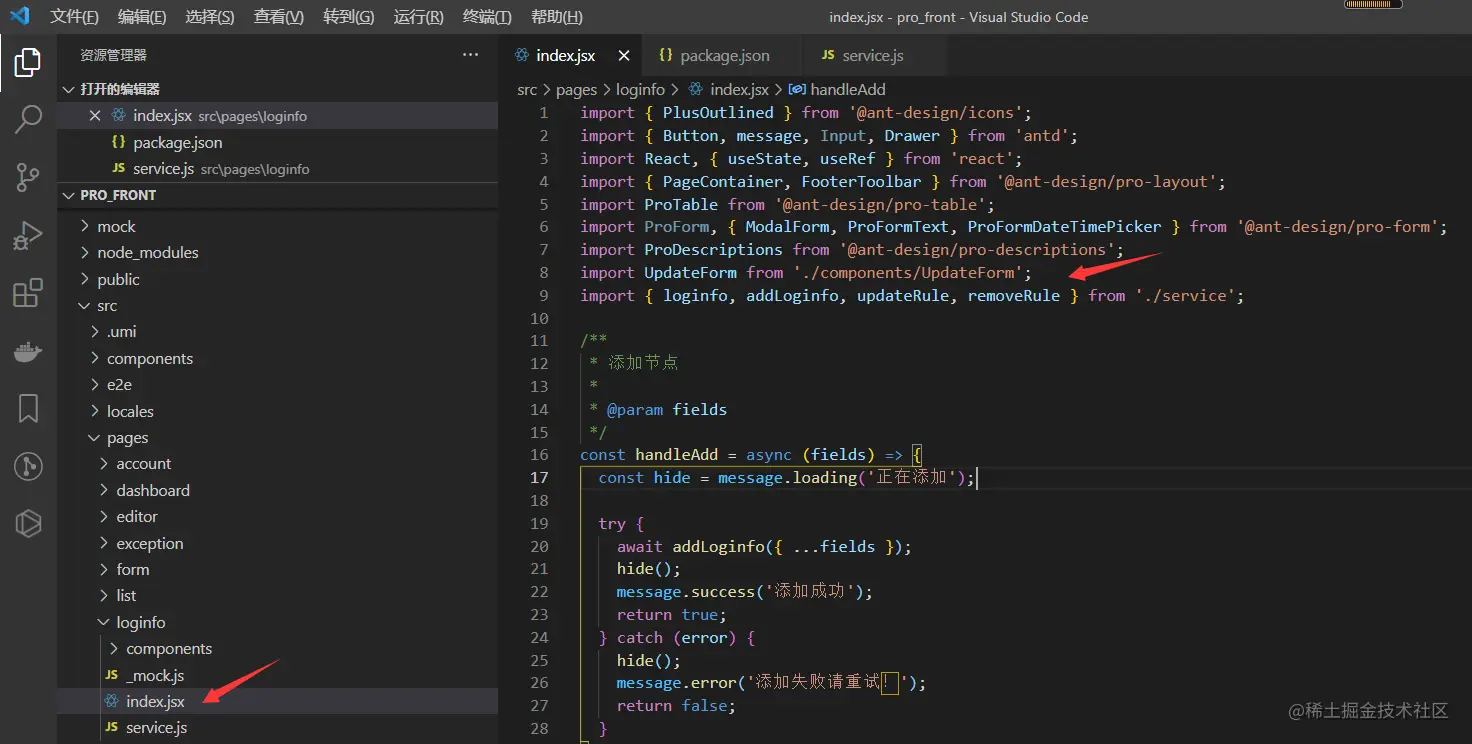Click 'PlusOutlined' in the line 1 import

[718, 112]
